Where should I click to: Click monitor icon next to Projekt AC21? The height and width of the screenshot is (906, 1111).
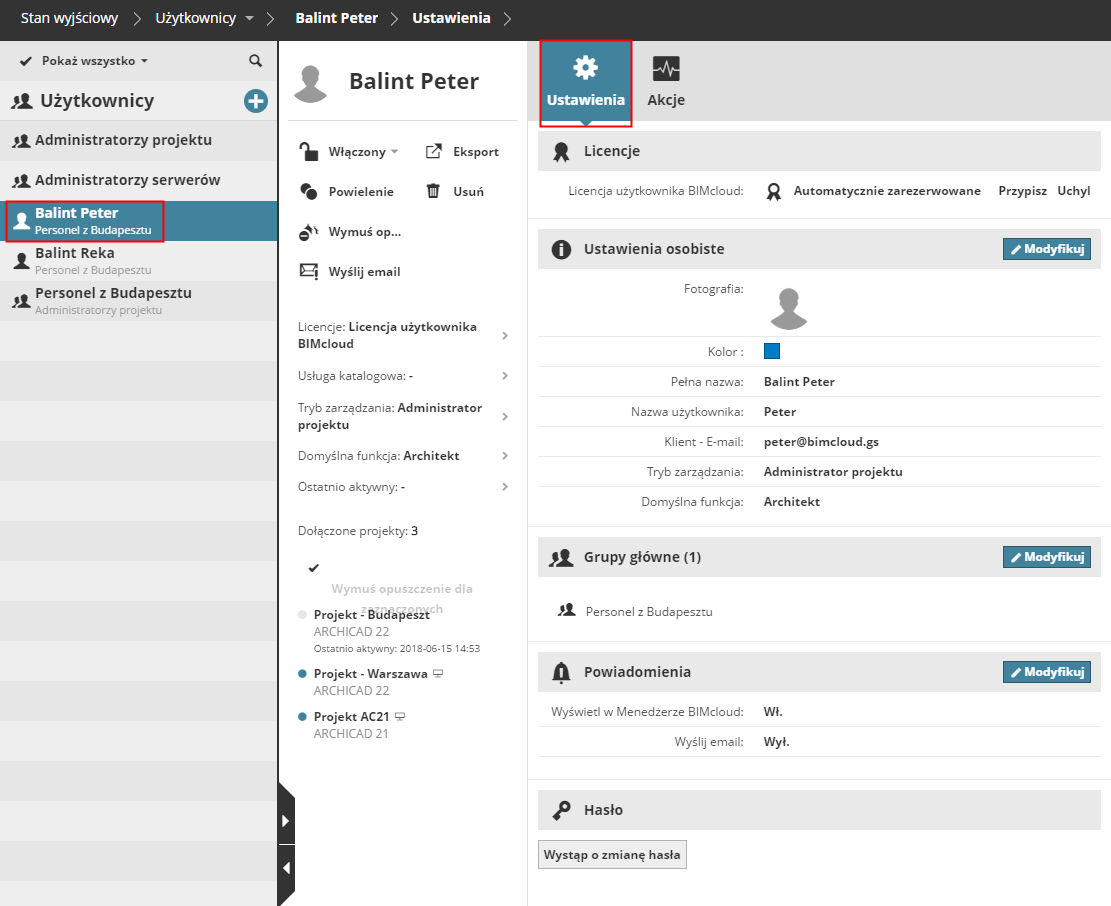click(x=400, y=717)
